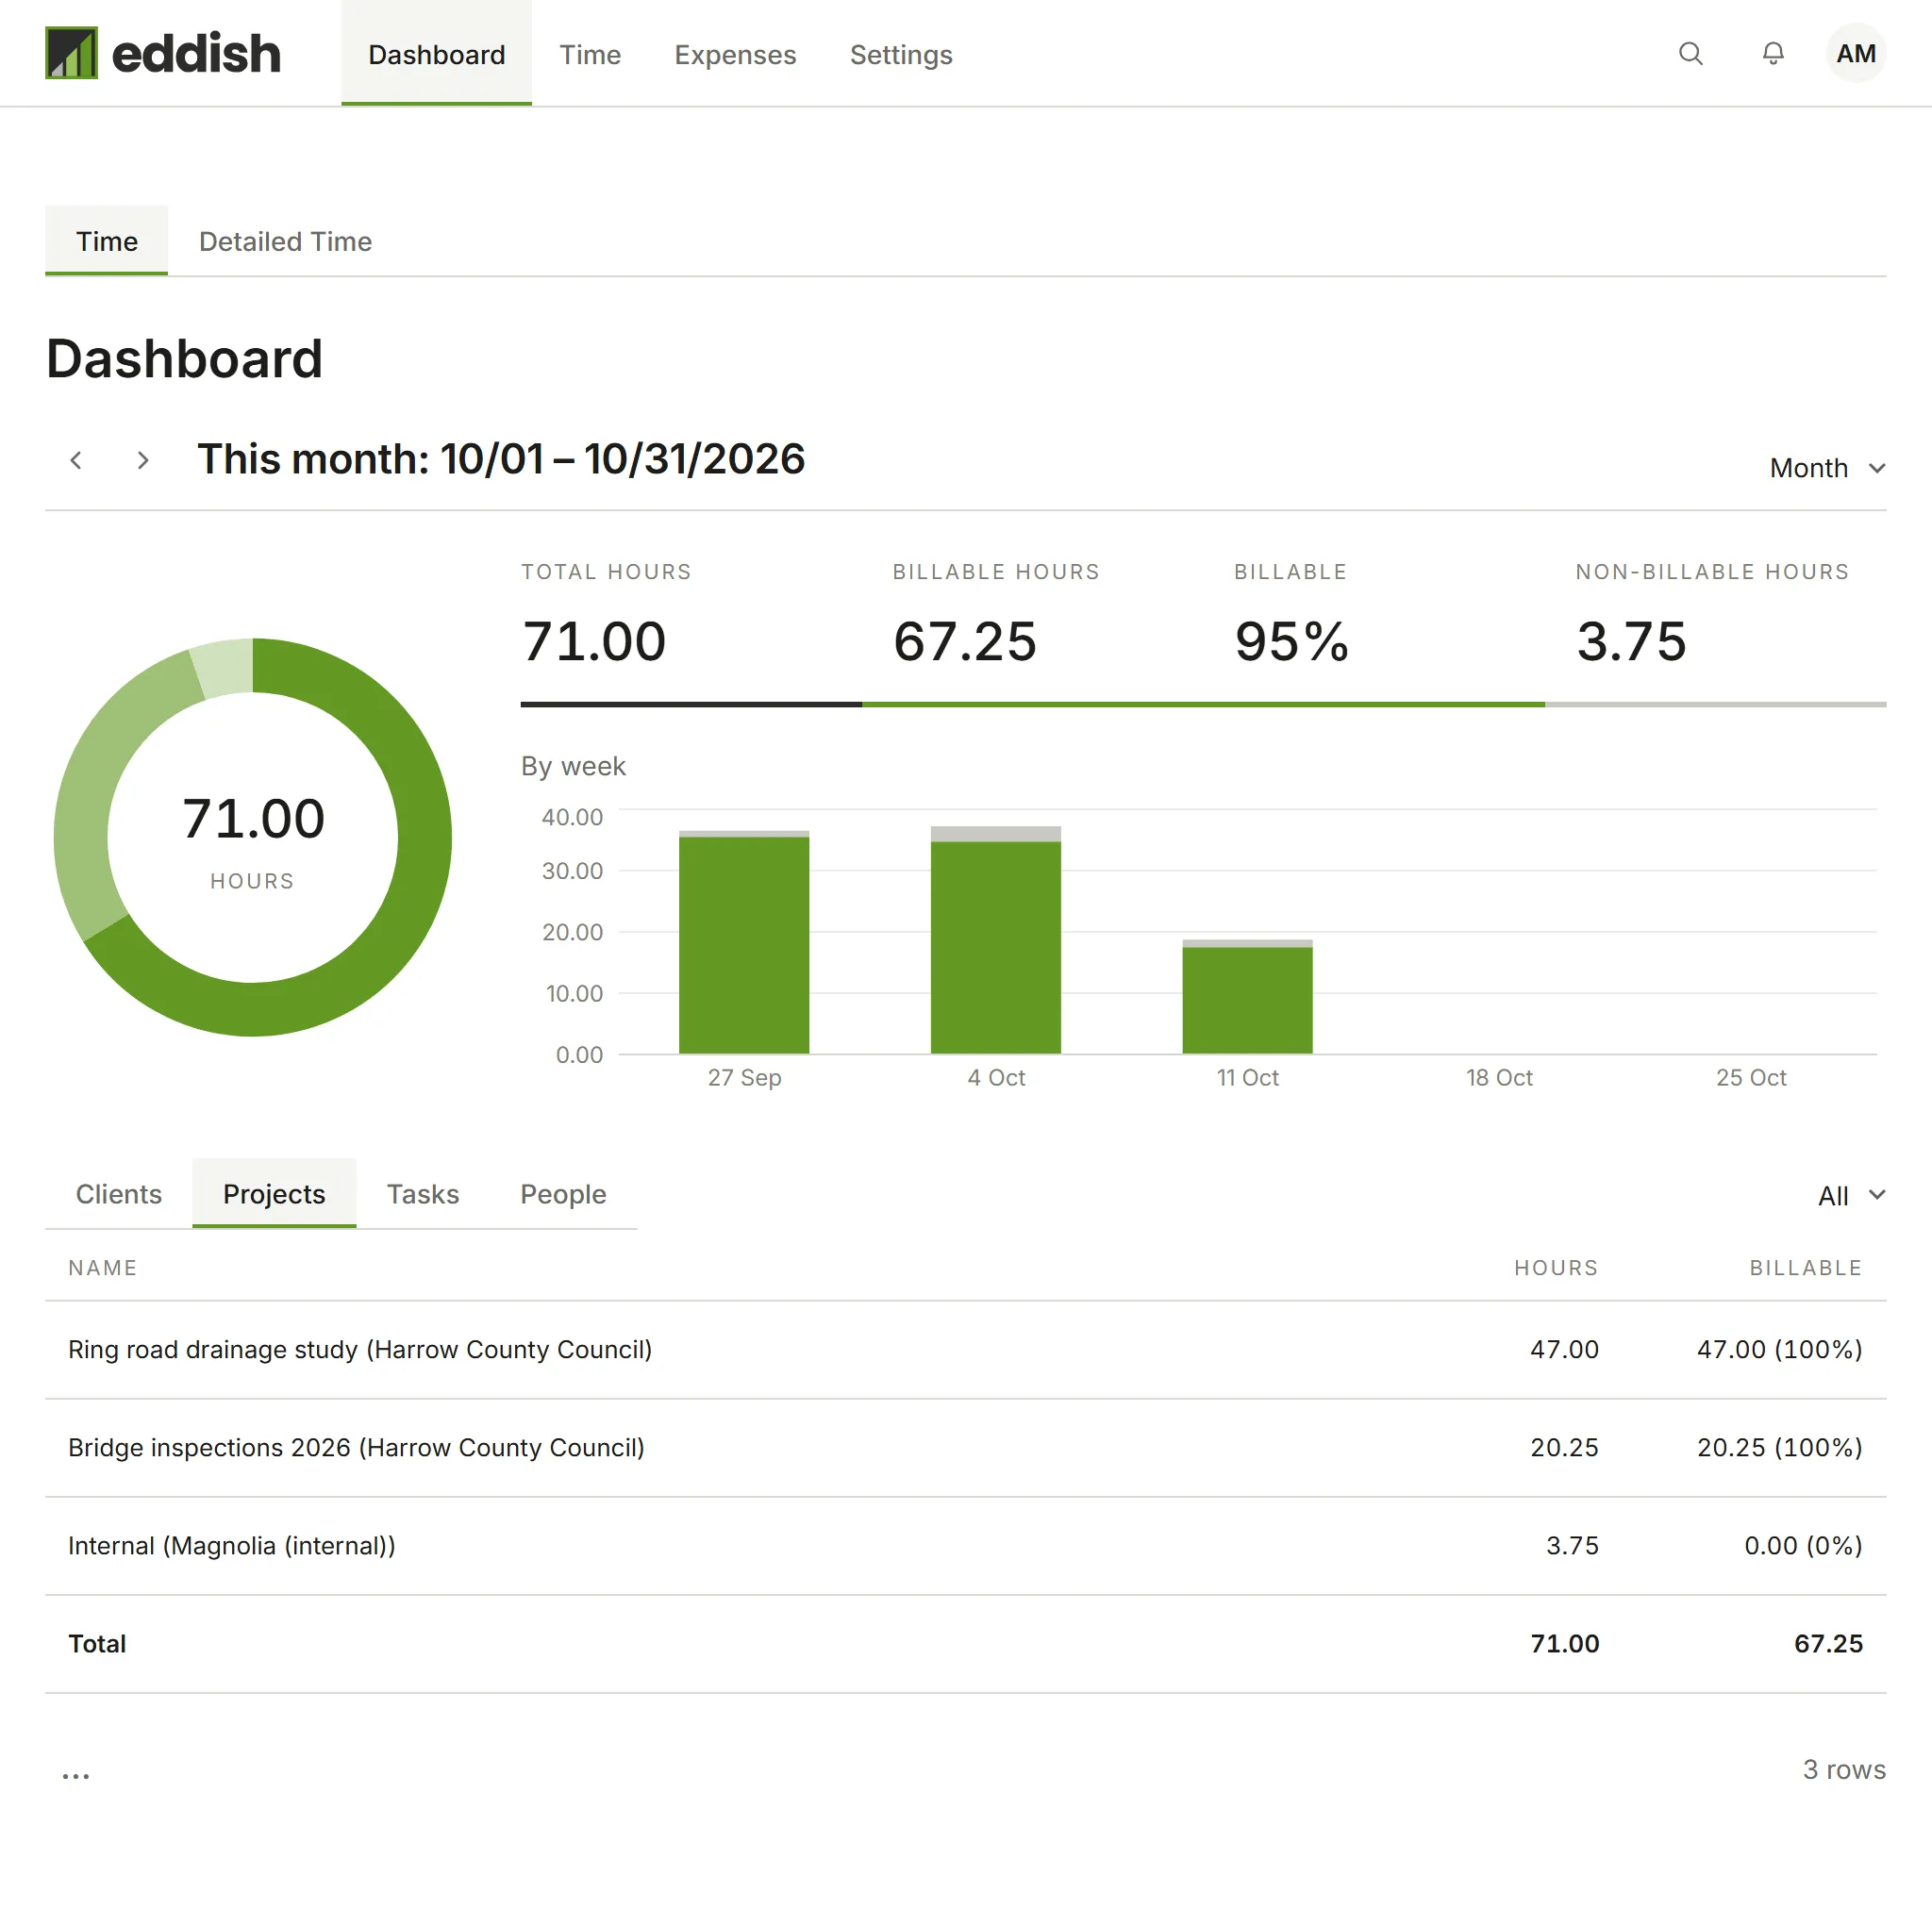Sort by the BILLABLE column header
This screenshot has height=1909, width=1932.
1805,1267
